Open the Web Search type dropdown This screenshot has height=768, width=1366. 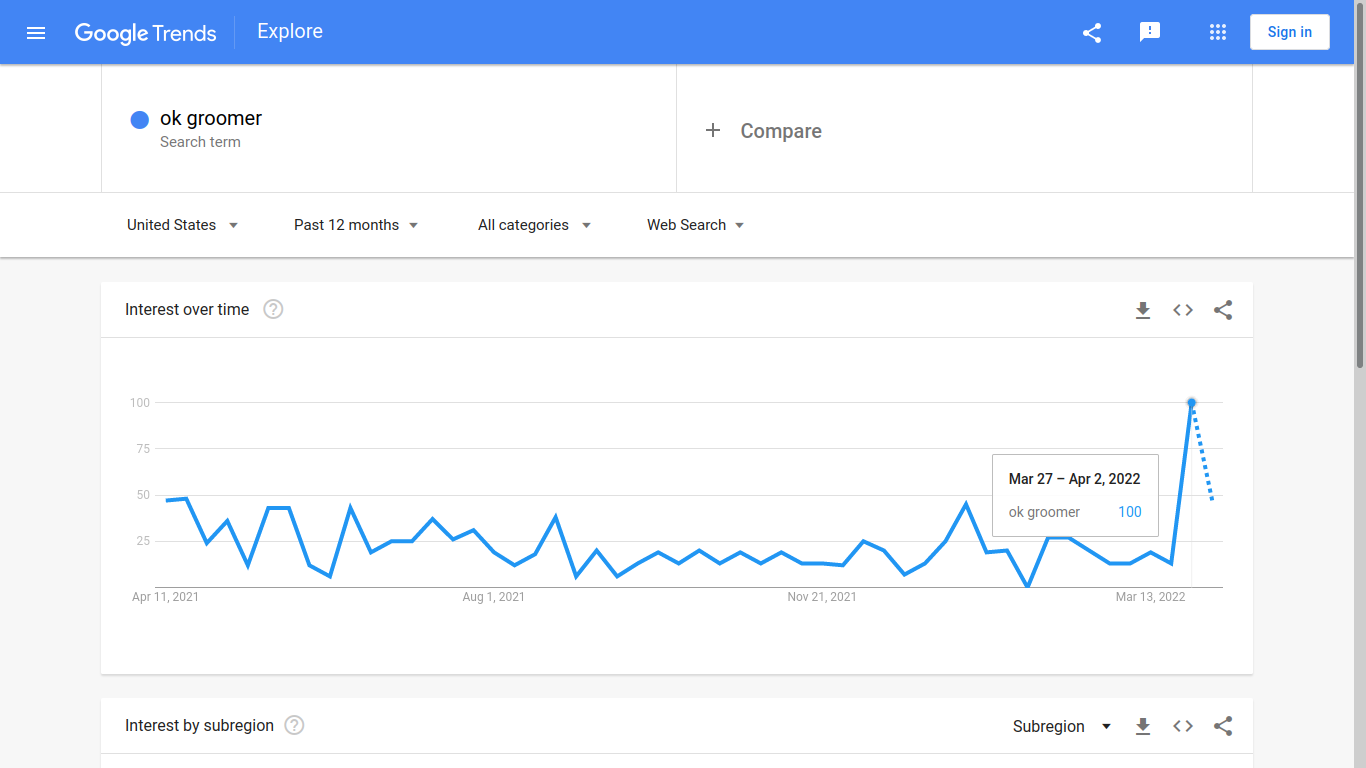[696, 225]
